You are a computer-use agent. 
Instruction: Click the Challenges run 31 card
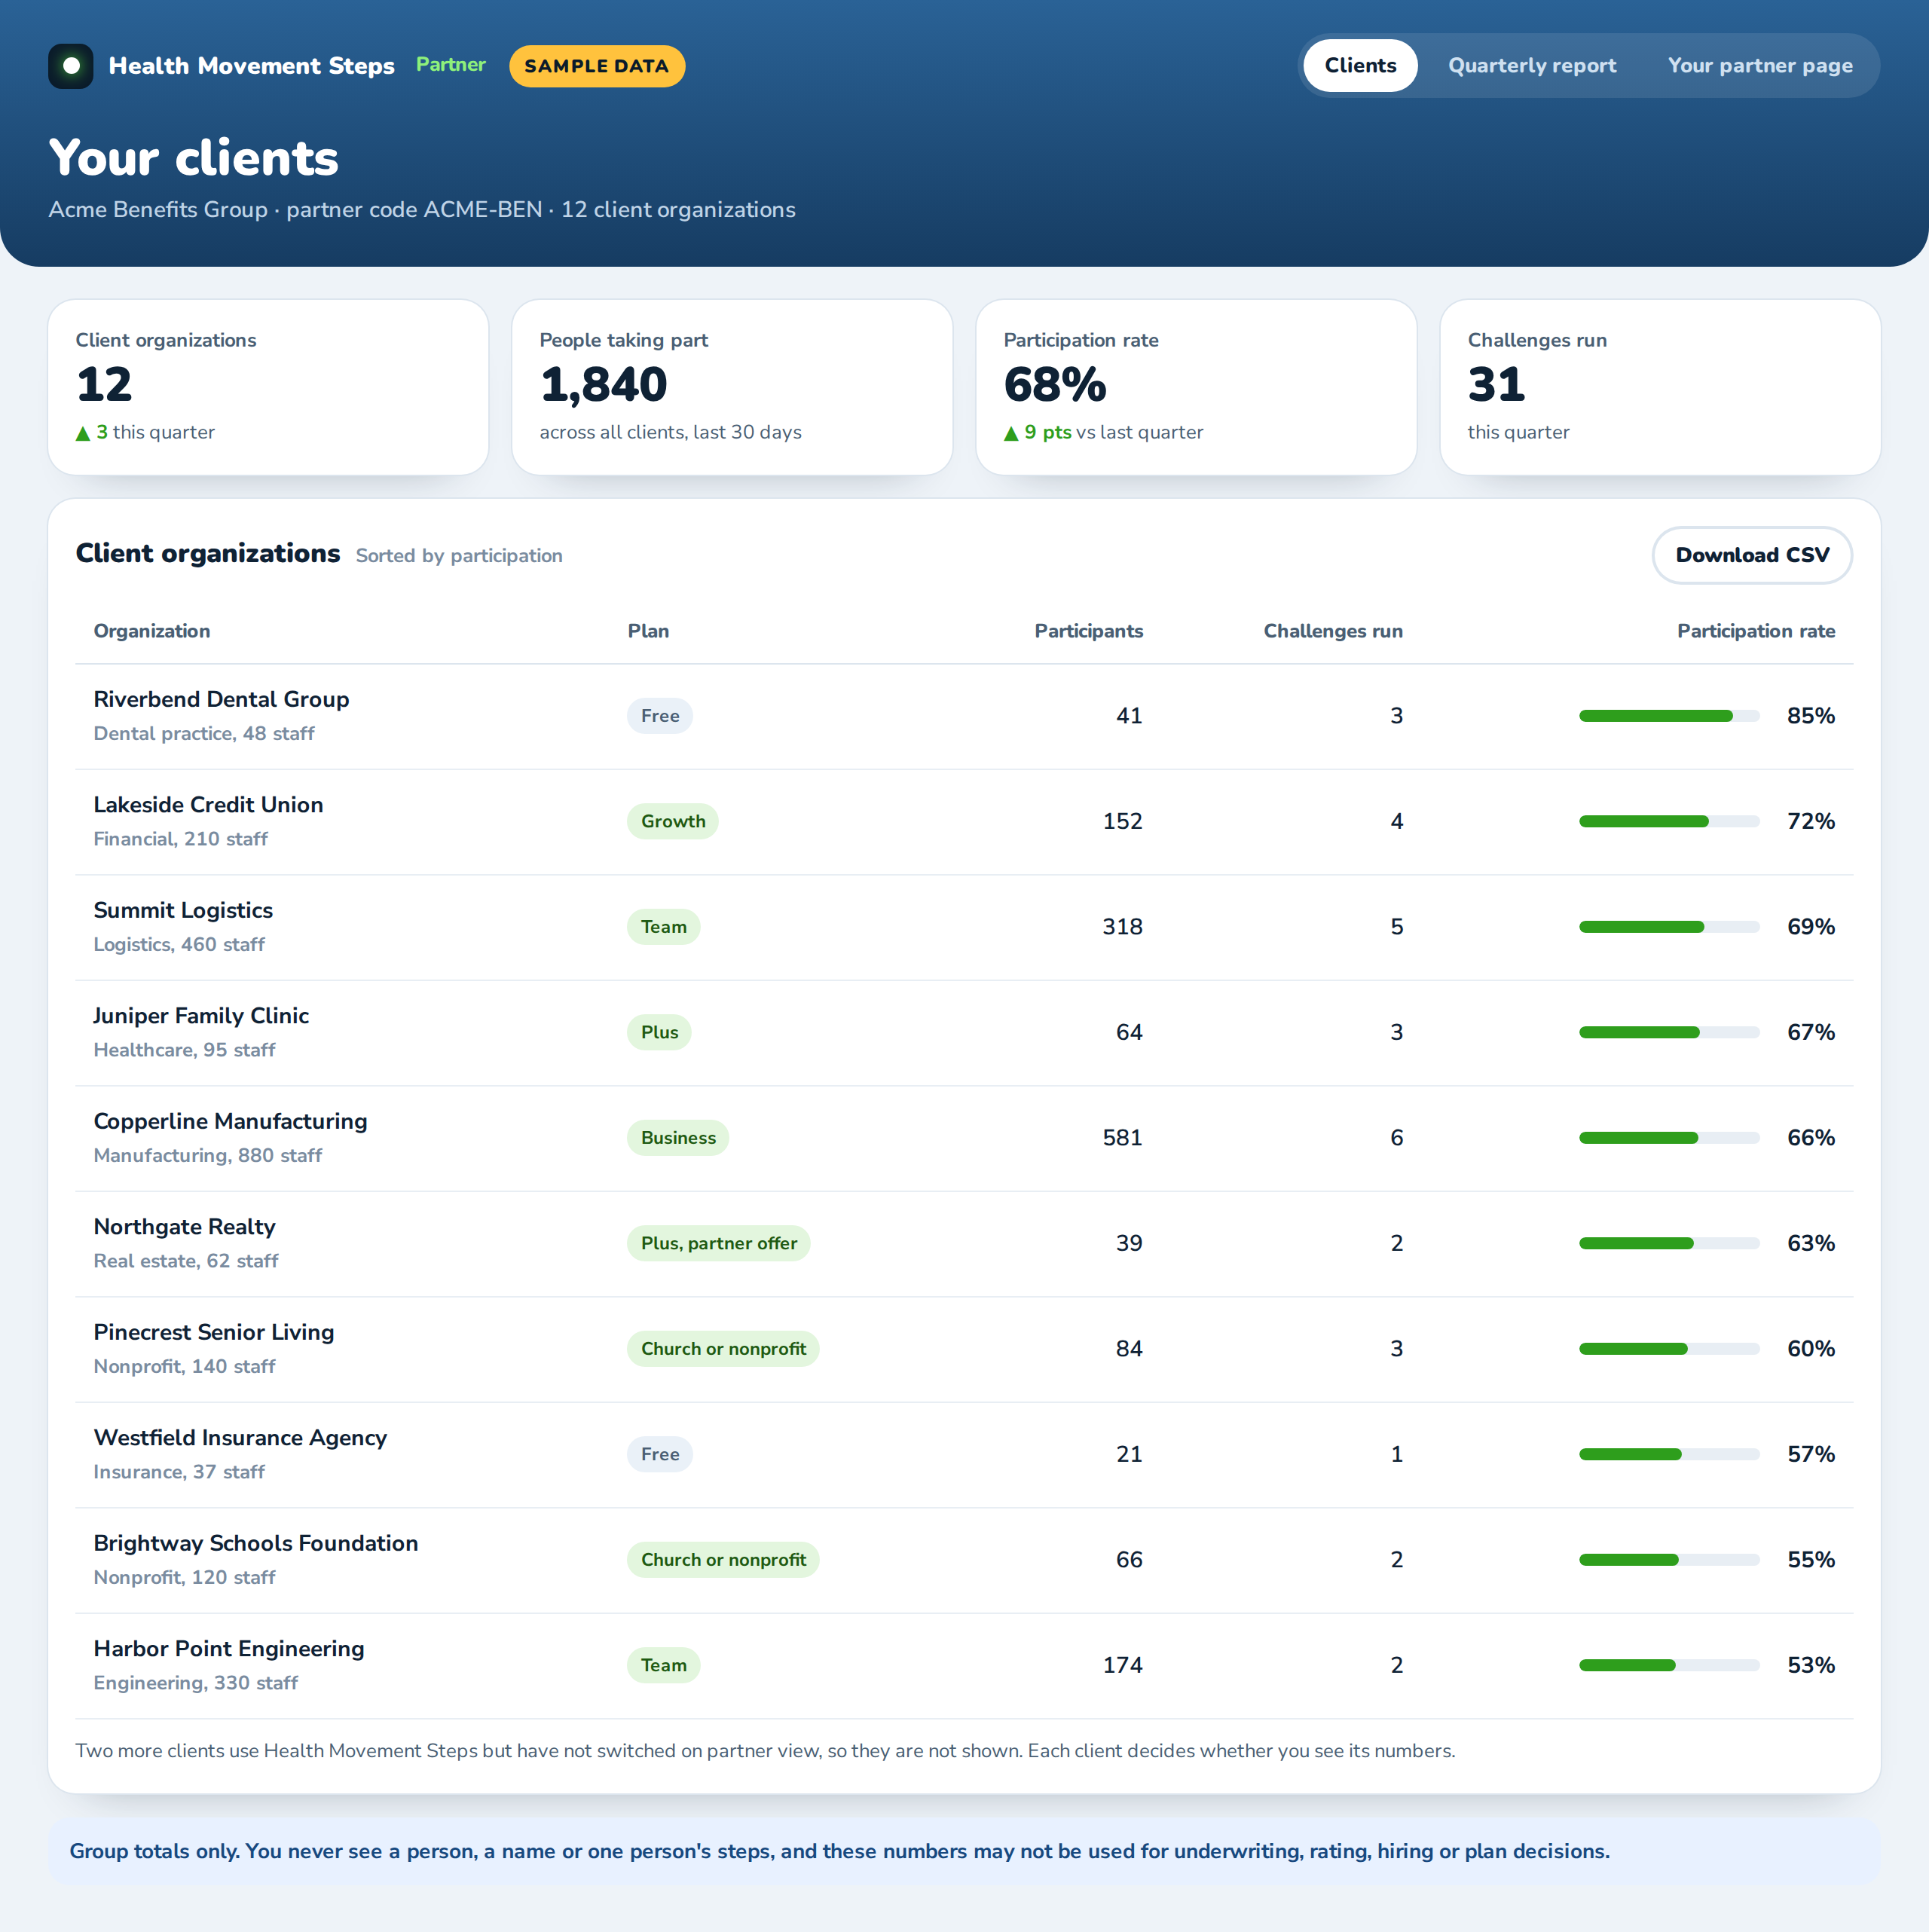(x=1660, y=388)
